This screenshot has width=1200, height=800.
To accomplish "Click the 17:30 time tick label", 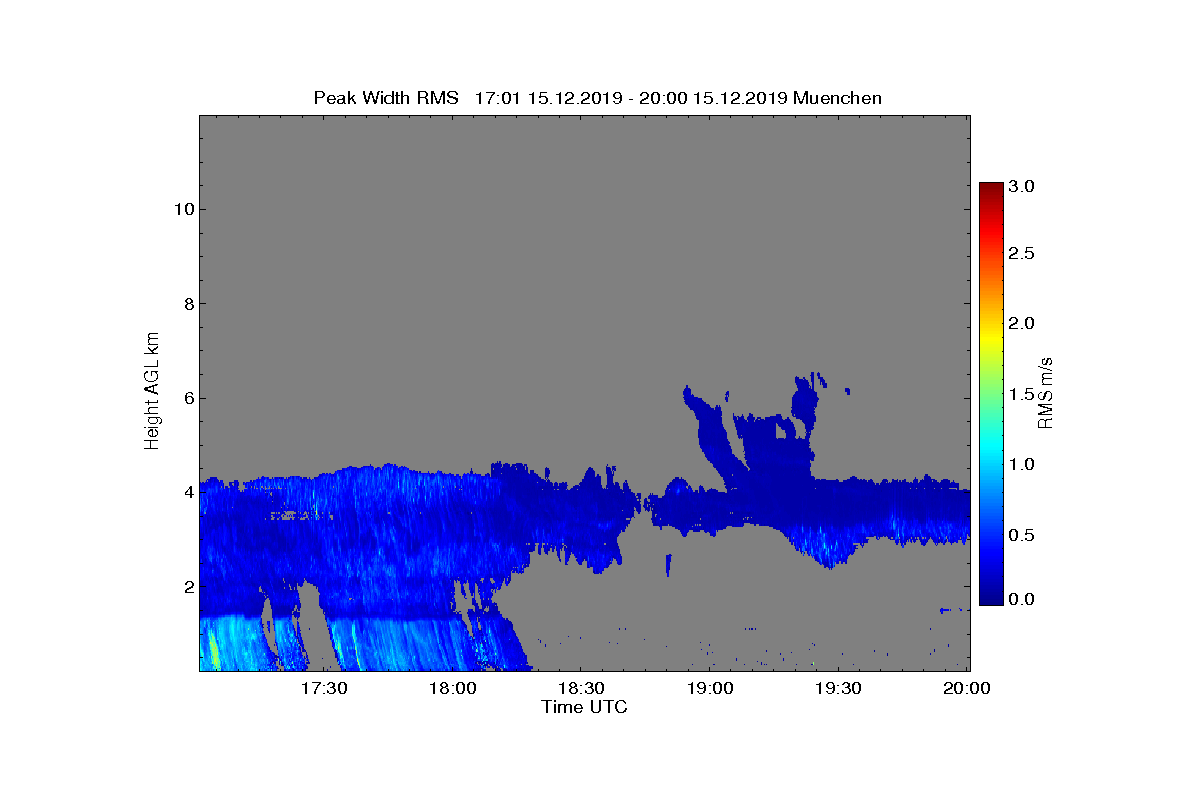I will coord(324,688).
